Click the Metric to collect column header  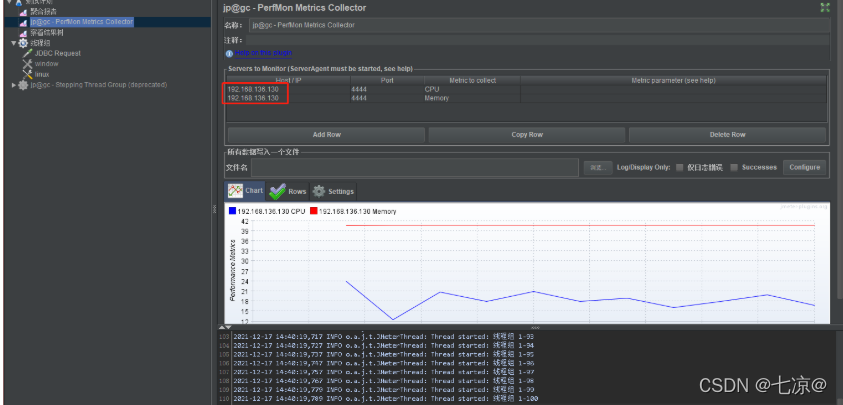(x=472, y=80)
